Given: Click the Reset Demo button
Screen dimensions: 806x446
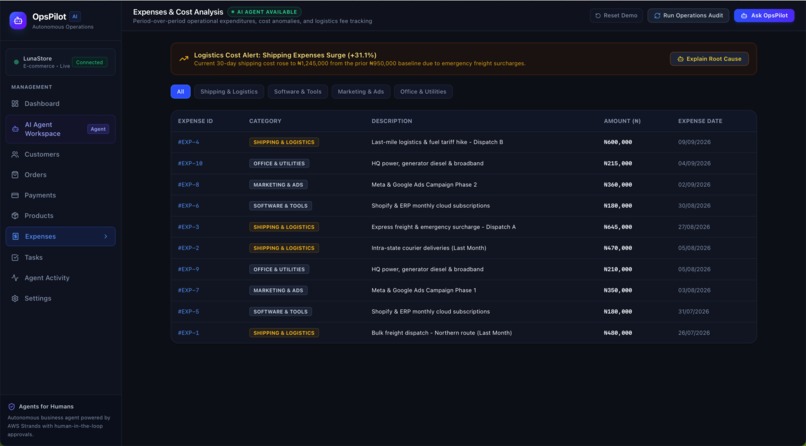Looking at the screenshot, I should pyautogui.click(x=616, y=15).
